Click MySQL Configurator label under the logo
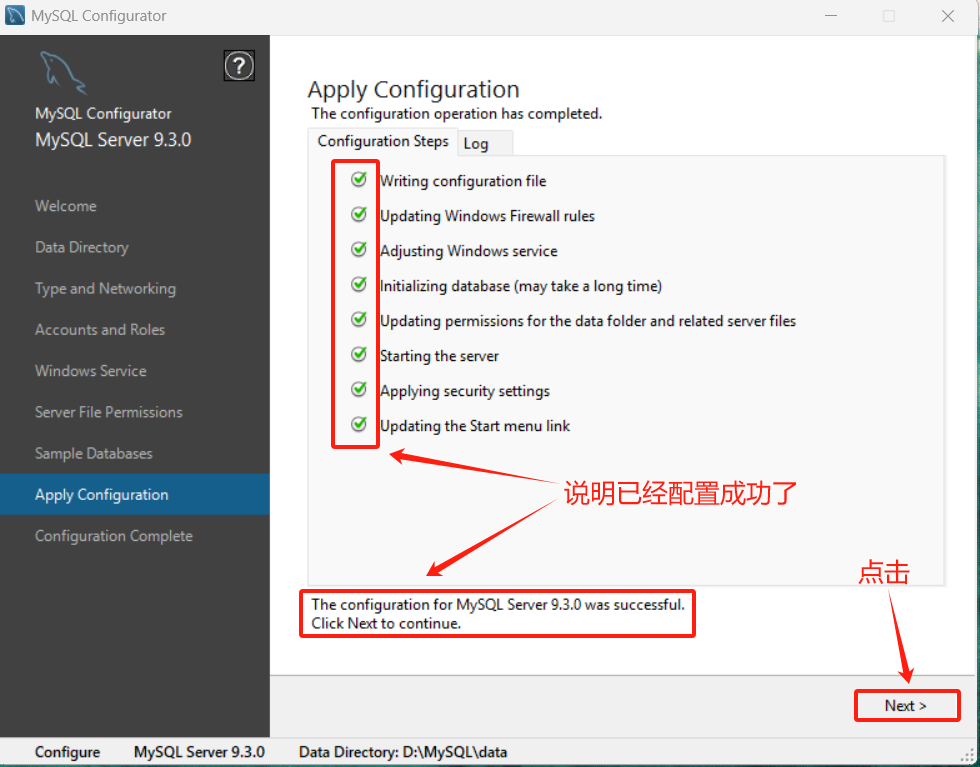Screen dimensions: 980x767 [103, 114]
